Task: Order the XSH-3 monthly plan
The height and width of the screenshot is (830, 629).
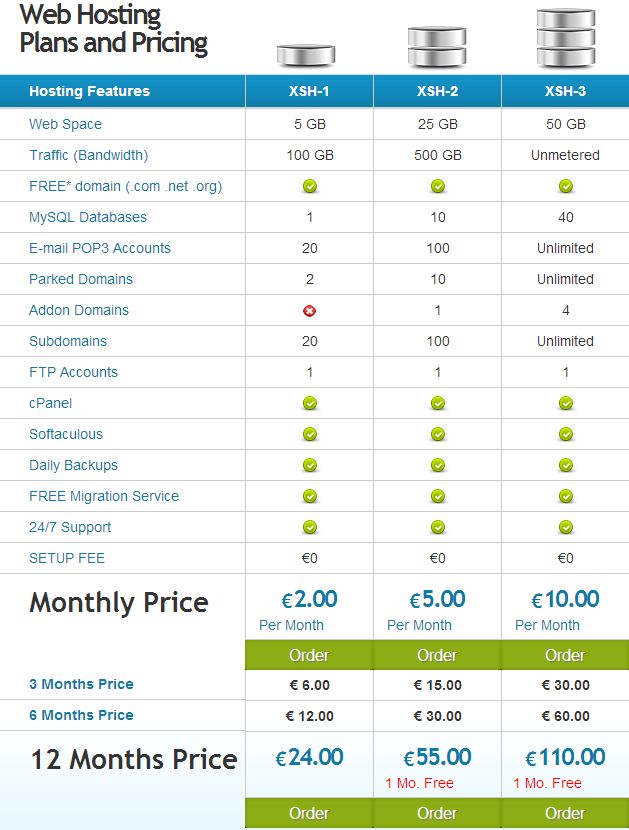Action: point(565,655)
